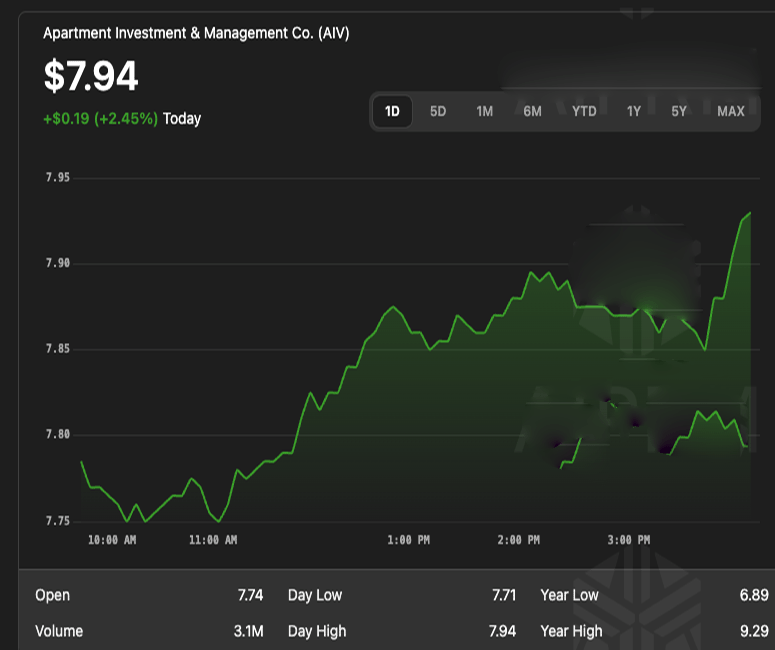Click the 7.95 y-axis label
775x650 pixels.
58,177
